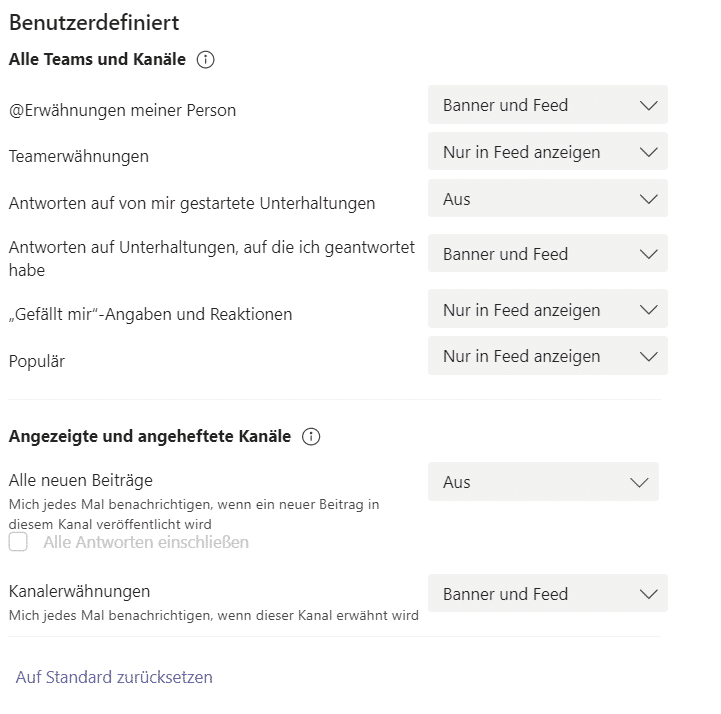This screenshot has width=721, height=714.
Task: Click chevron arrow of Kanalerwähnungen dropdown
Action: (x=648, y=594)
